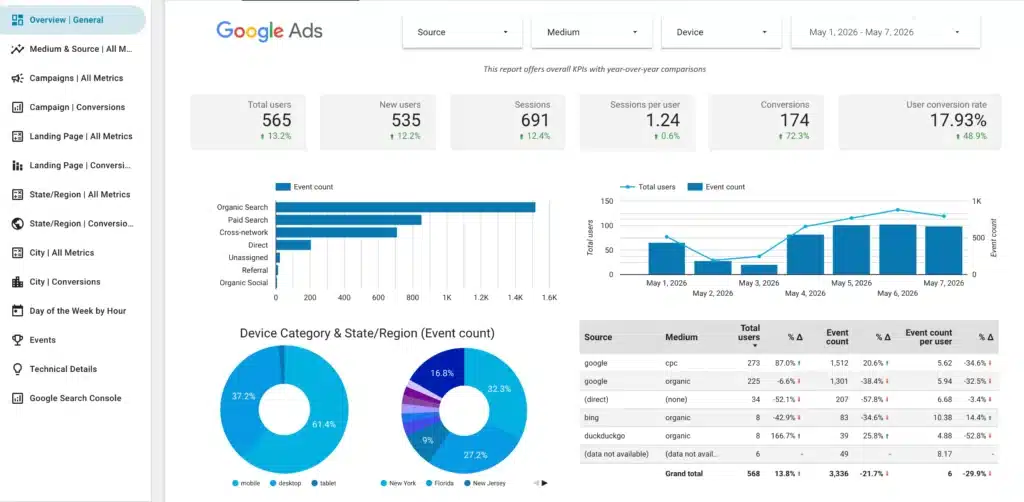Click the Medium & Source trend icon

pos(18,49)
